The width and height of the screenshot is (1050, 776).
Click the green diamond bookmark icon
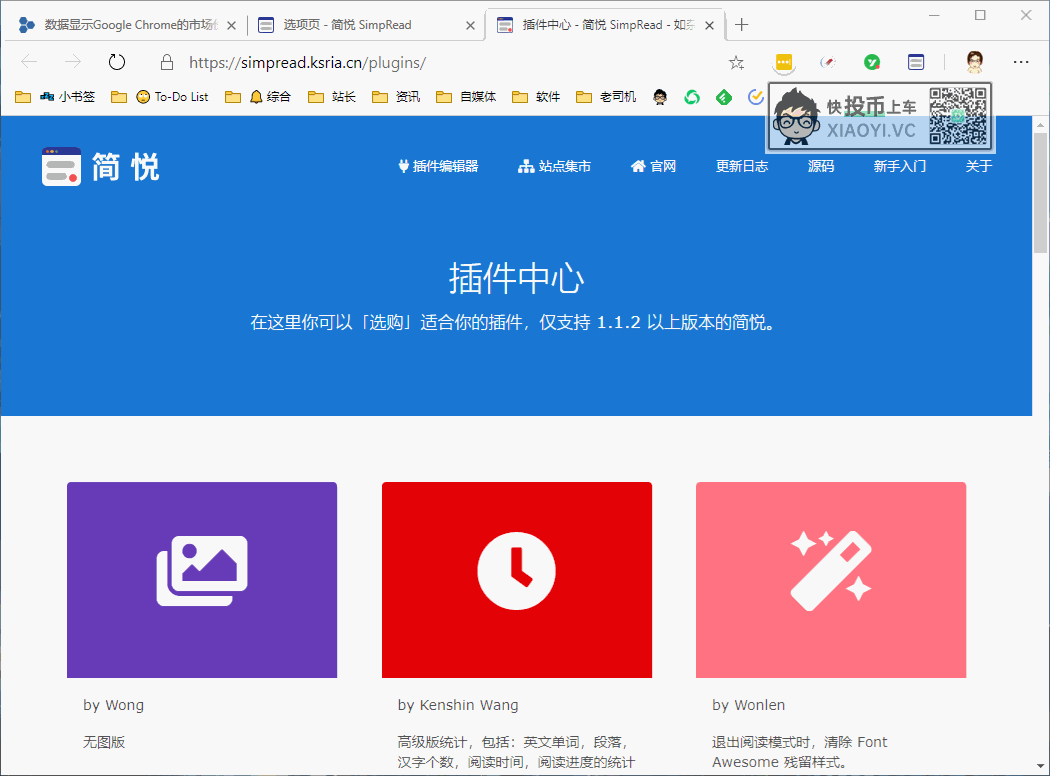pyautogui.click(x=724, y=97)
